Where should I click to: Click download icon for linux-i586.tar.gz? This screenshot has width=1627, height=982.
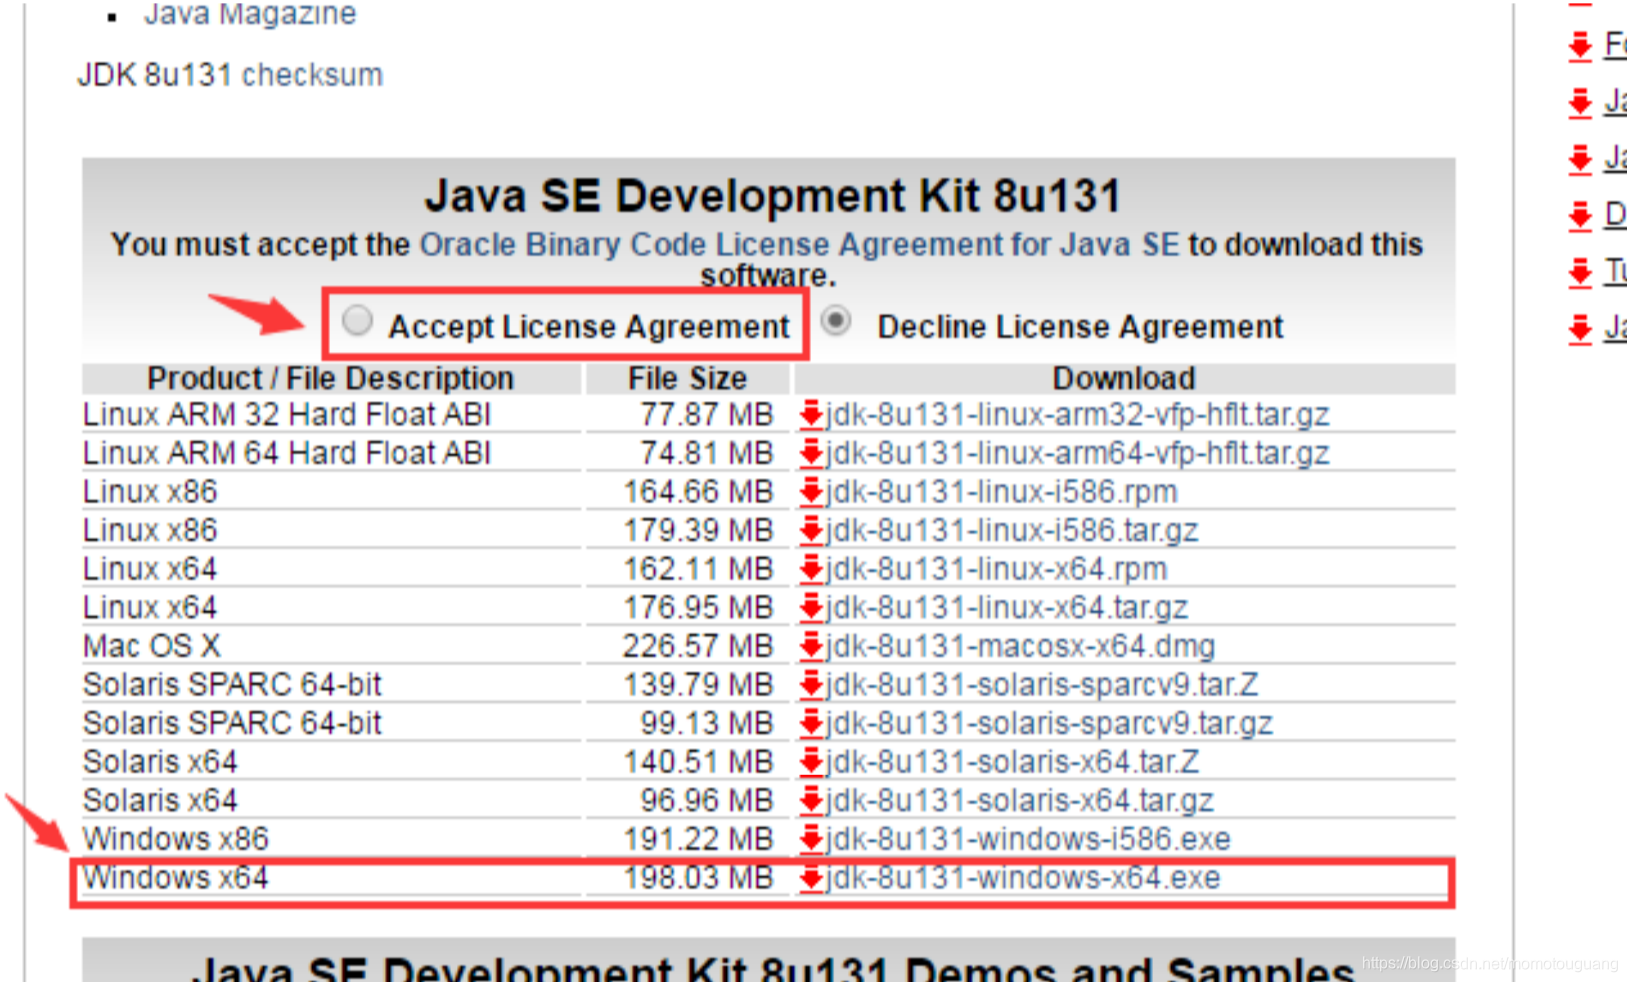811,530
